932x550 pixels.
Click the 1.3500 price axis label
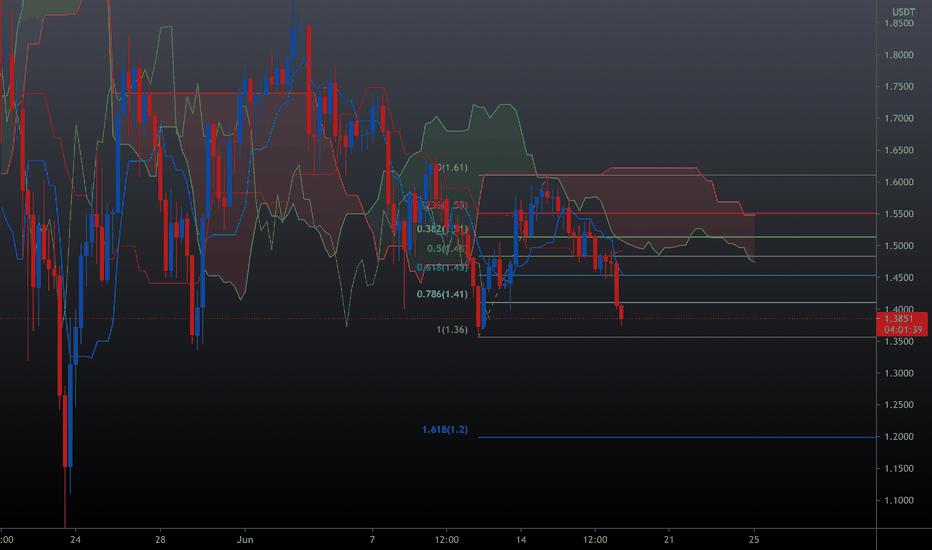(899, 341)
